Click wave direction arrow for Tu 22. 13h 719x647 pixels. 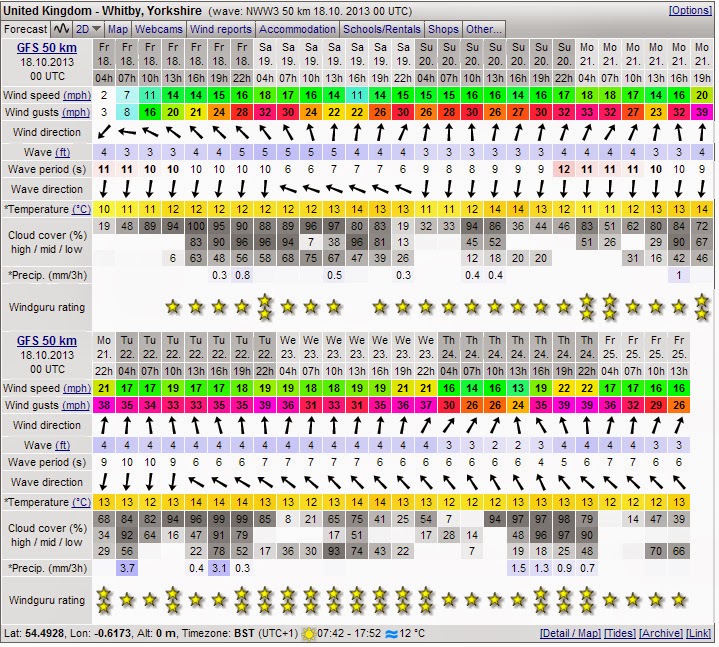click(x=196, y=482)
